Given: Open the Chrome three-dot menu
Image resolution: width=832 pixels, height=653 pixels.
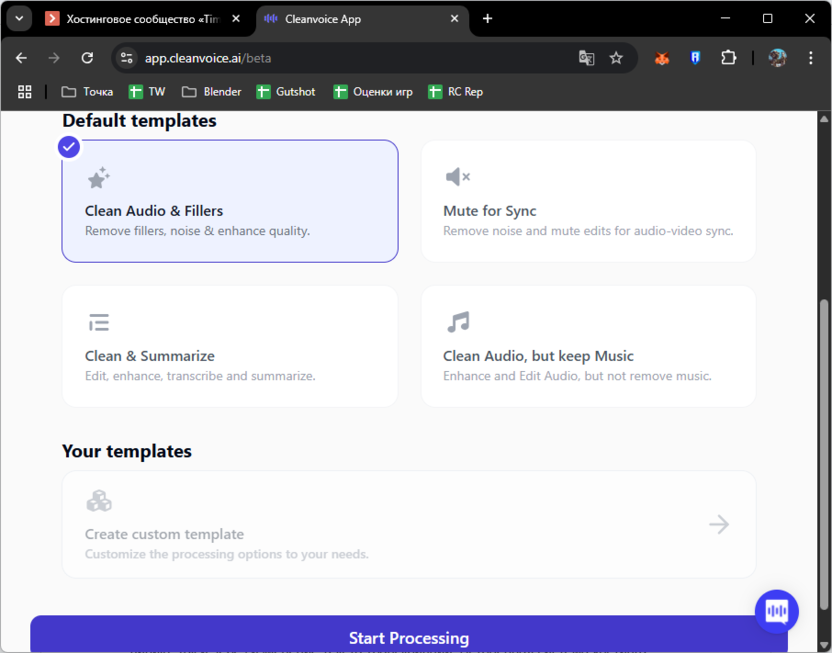Looking at the screenshot, I should (811, 58).
